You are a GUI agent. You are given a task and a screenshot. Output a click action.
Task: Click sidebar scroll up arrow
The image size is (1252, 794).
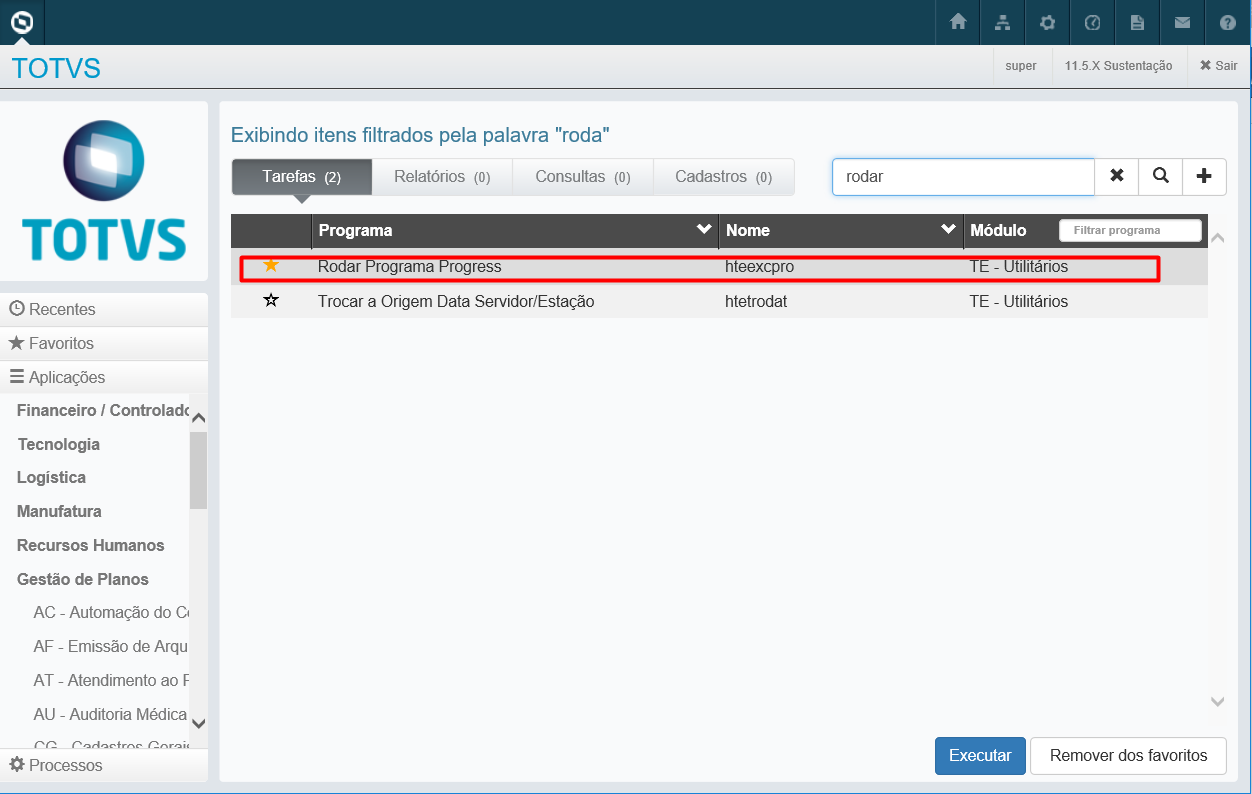(x=198, y=418)
